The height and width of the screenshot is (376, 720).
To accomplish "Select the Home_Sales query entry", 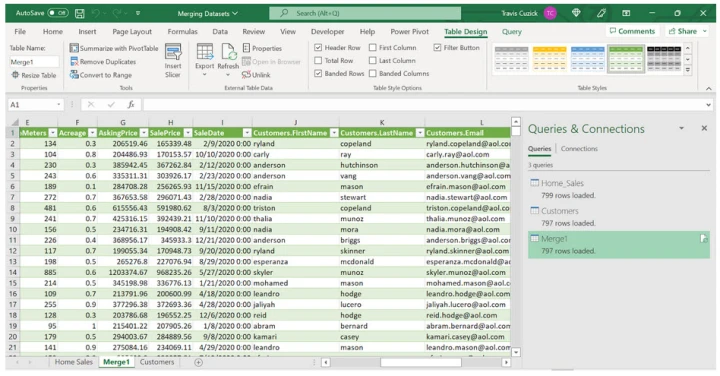I will (x=619, y=189).
